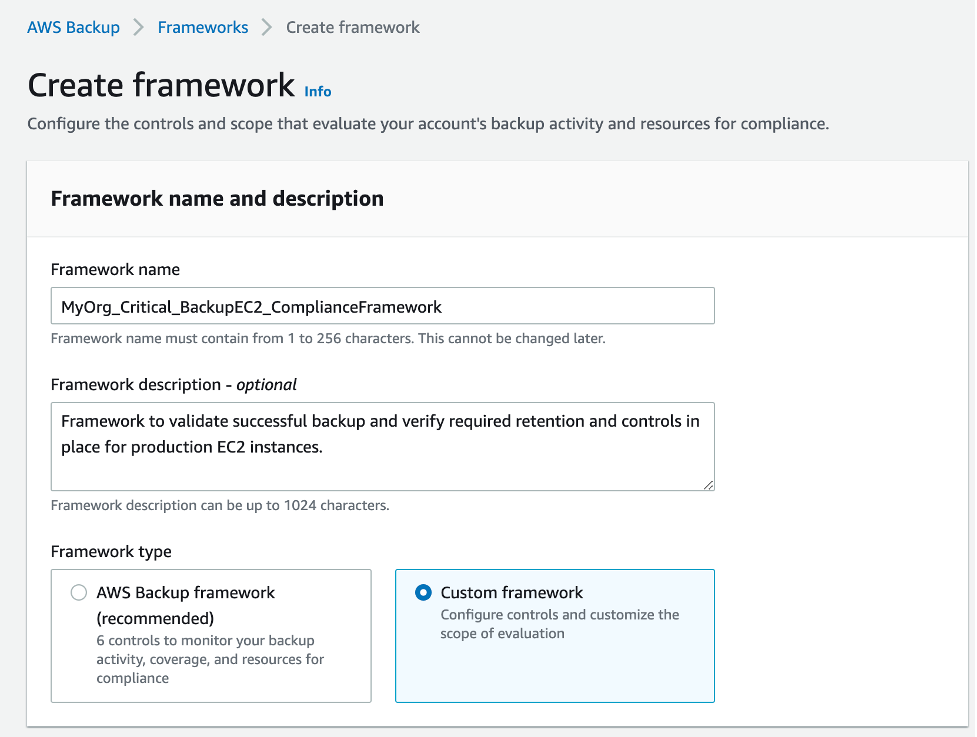Image resolution: width=977 pixels, height=737 pixels.
Task: Click the AWS Backup framework card
Action: click(x=210, y=636)
